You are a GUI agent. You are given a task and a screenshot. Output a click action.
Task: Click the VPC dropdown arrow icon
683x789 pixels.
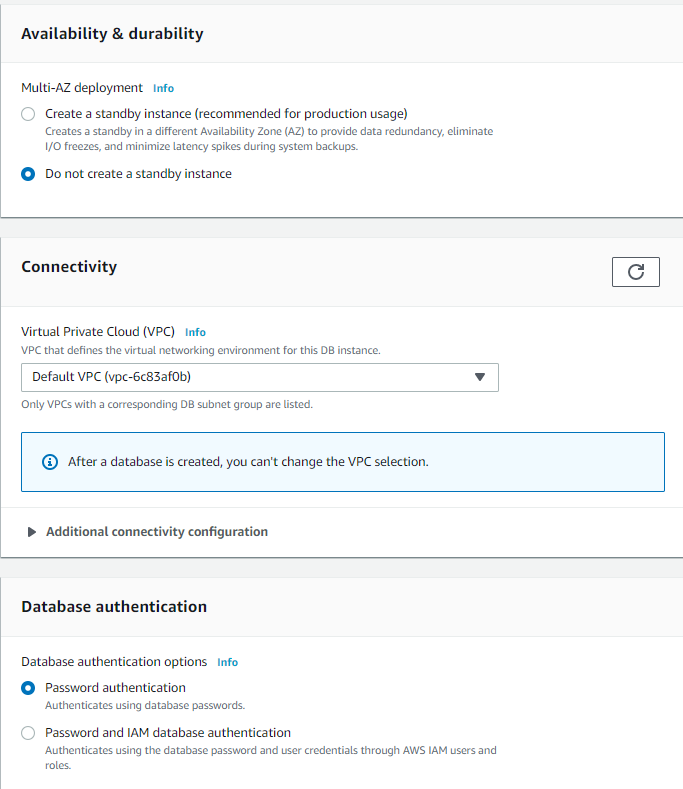point(480,377)
